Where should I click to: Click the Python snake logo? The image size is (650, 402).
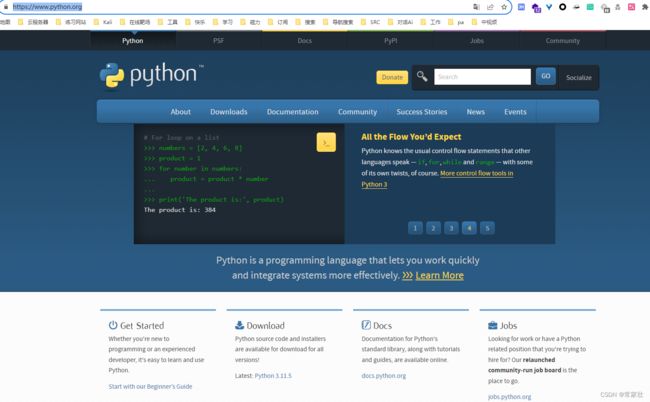(x=112, y=75)
